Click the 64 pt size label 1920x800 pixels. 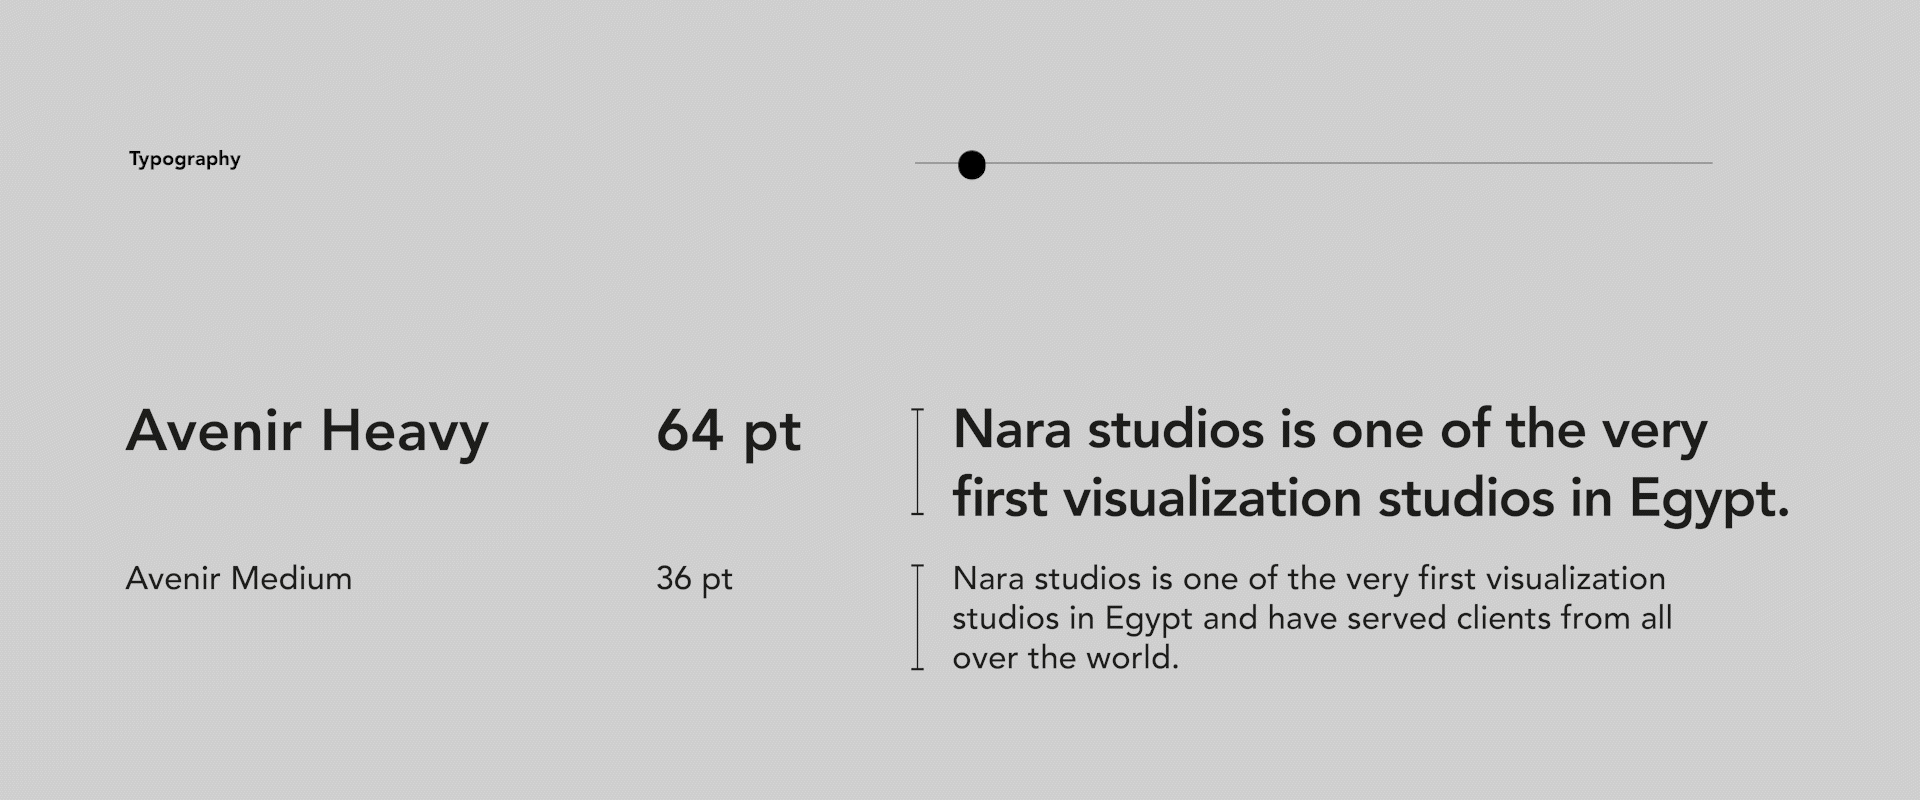728,432
